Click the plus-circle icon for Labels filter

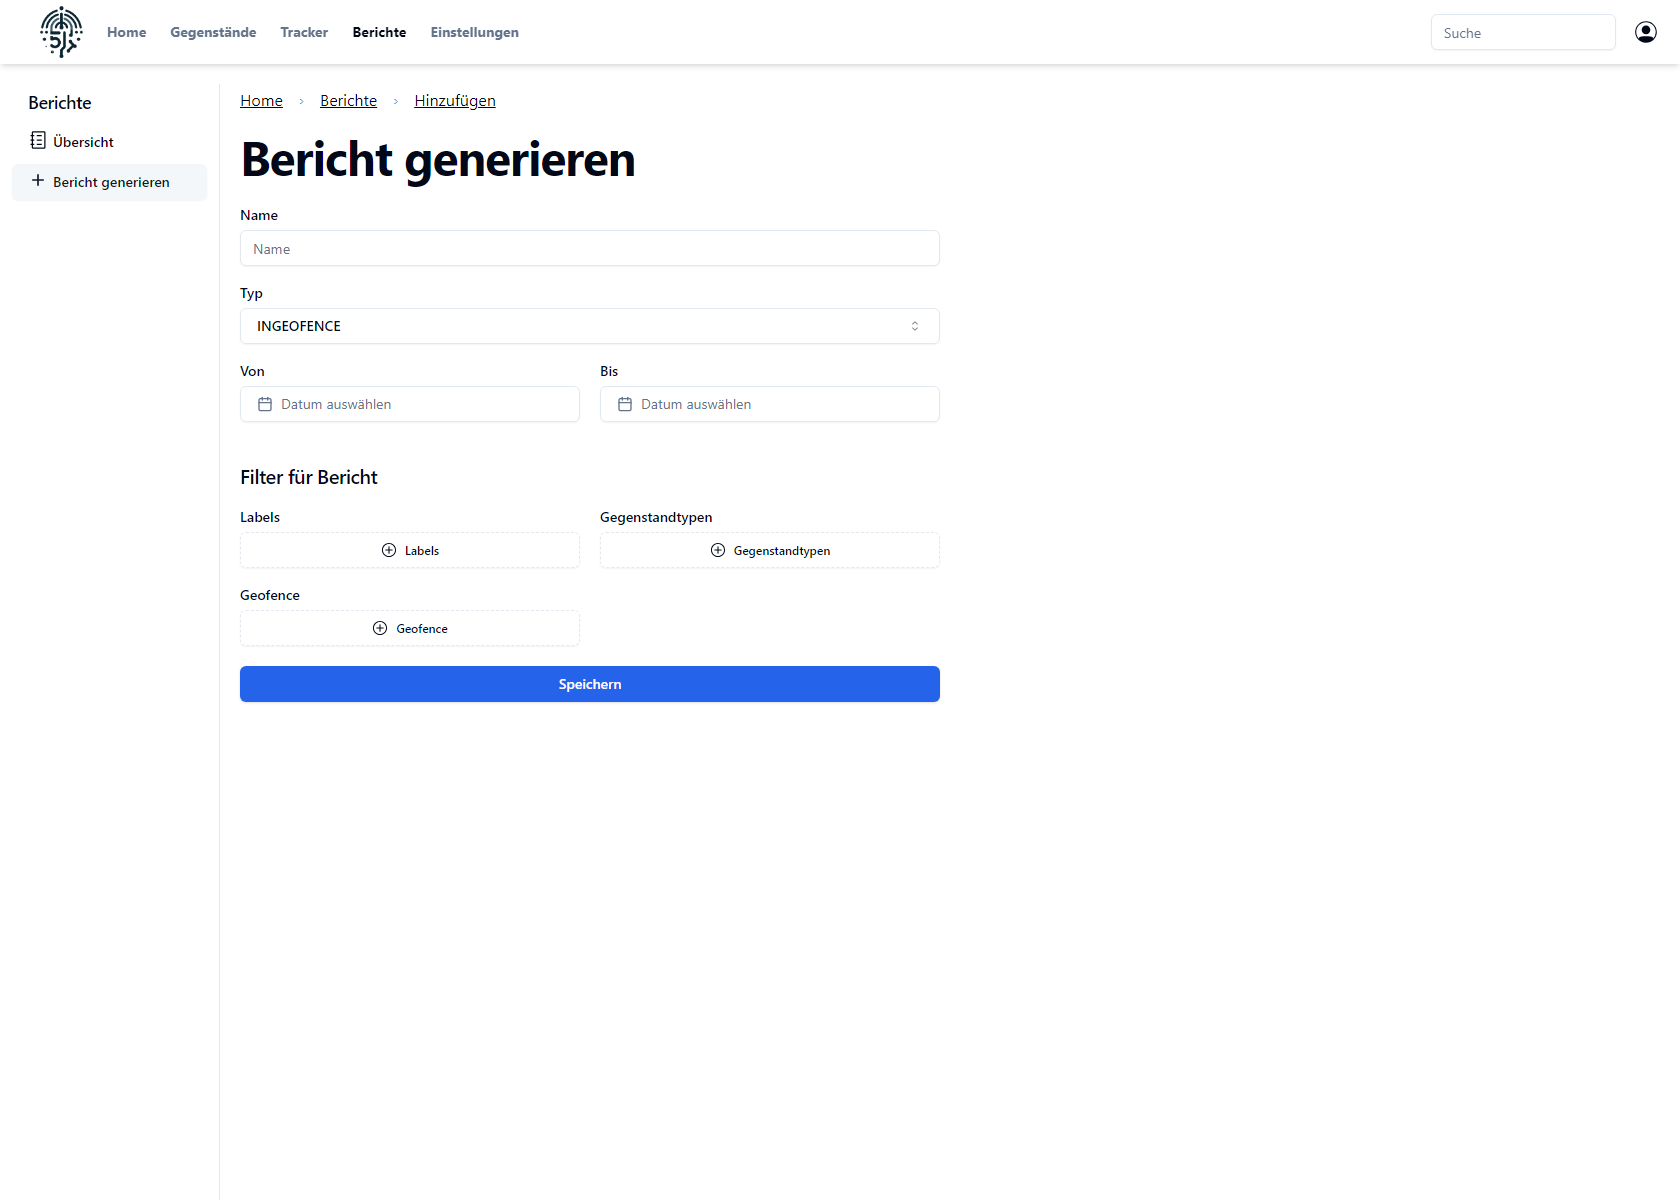point(389,550)
